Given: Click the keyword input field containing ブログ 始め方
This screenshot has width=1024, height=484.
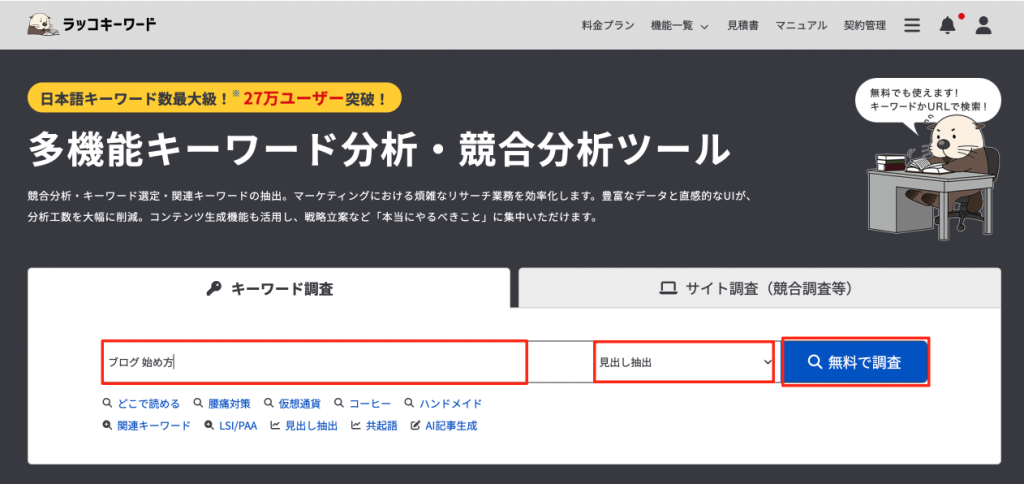Looking at the screenshot, I should point(314,362).
